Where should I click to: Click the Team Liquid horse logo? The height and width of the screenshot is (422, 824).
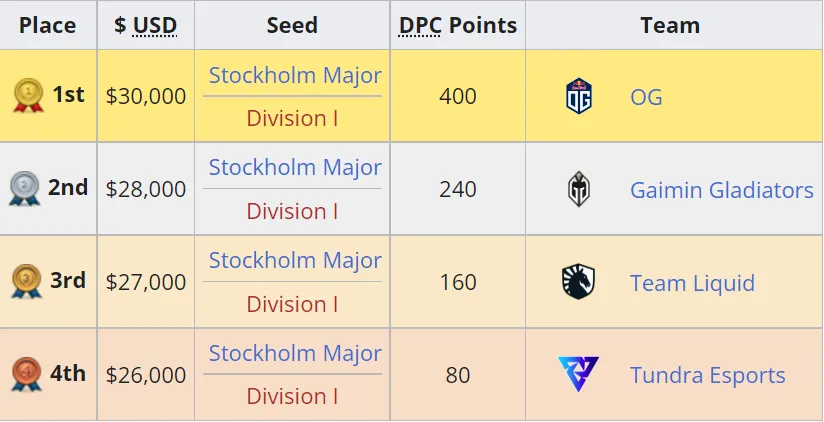579,282
